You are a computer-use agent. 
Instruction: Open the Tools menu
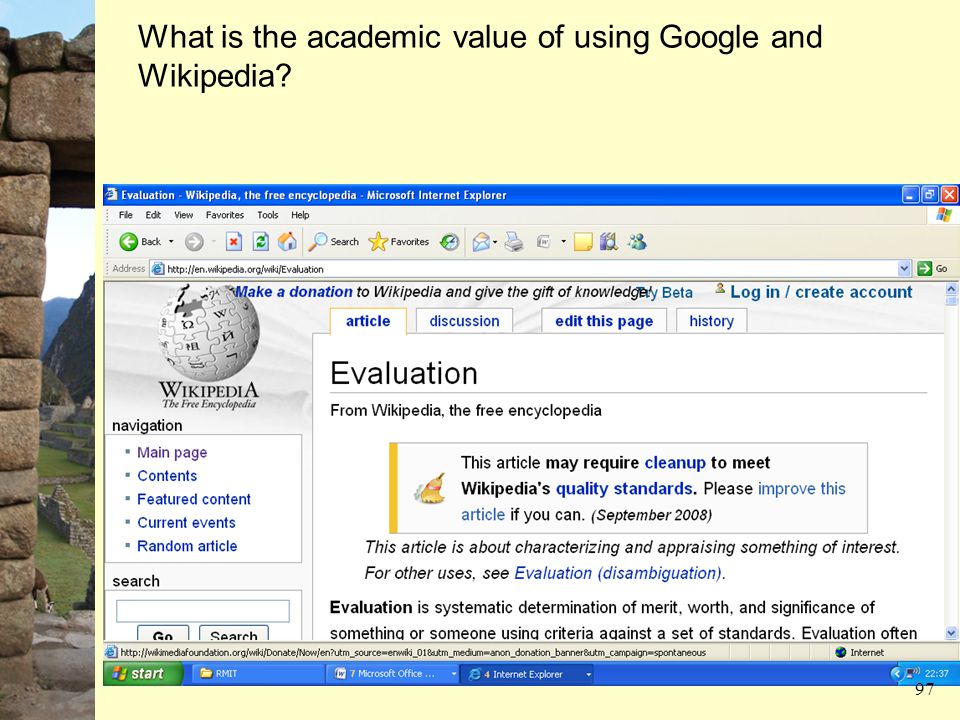268,215
